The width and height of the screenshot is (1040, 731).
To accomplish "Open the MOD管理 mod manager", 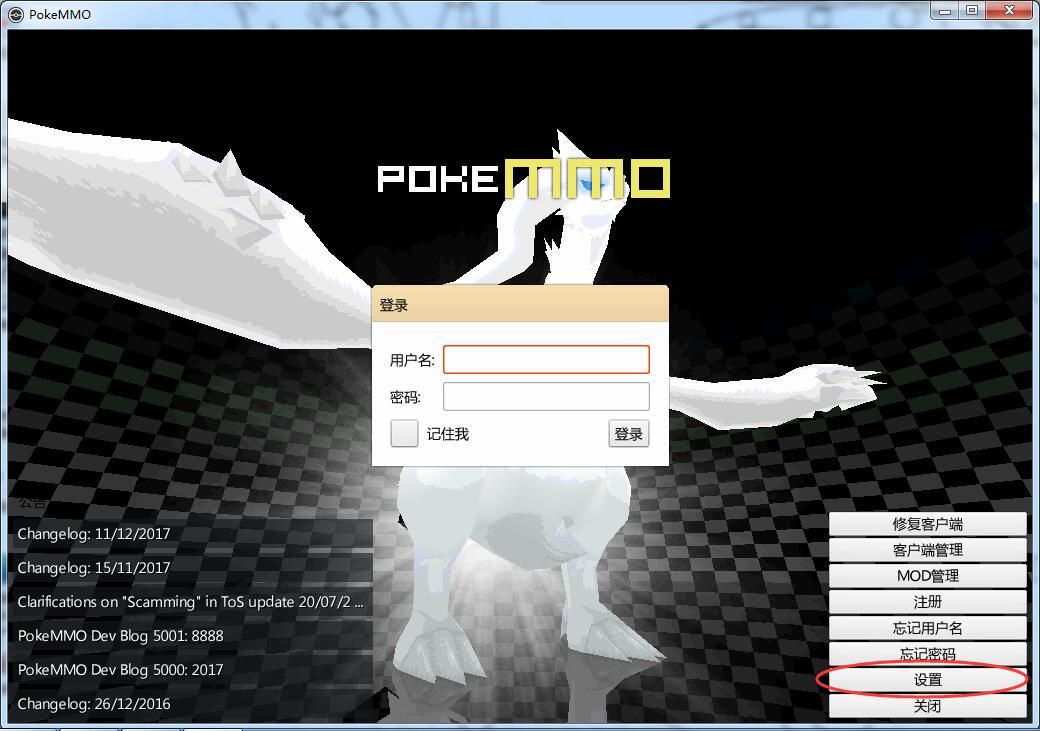I will point(928,575).
